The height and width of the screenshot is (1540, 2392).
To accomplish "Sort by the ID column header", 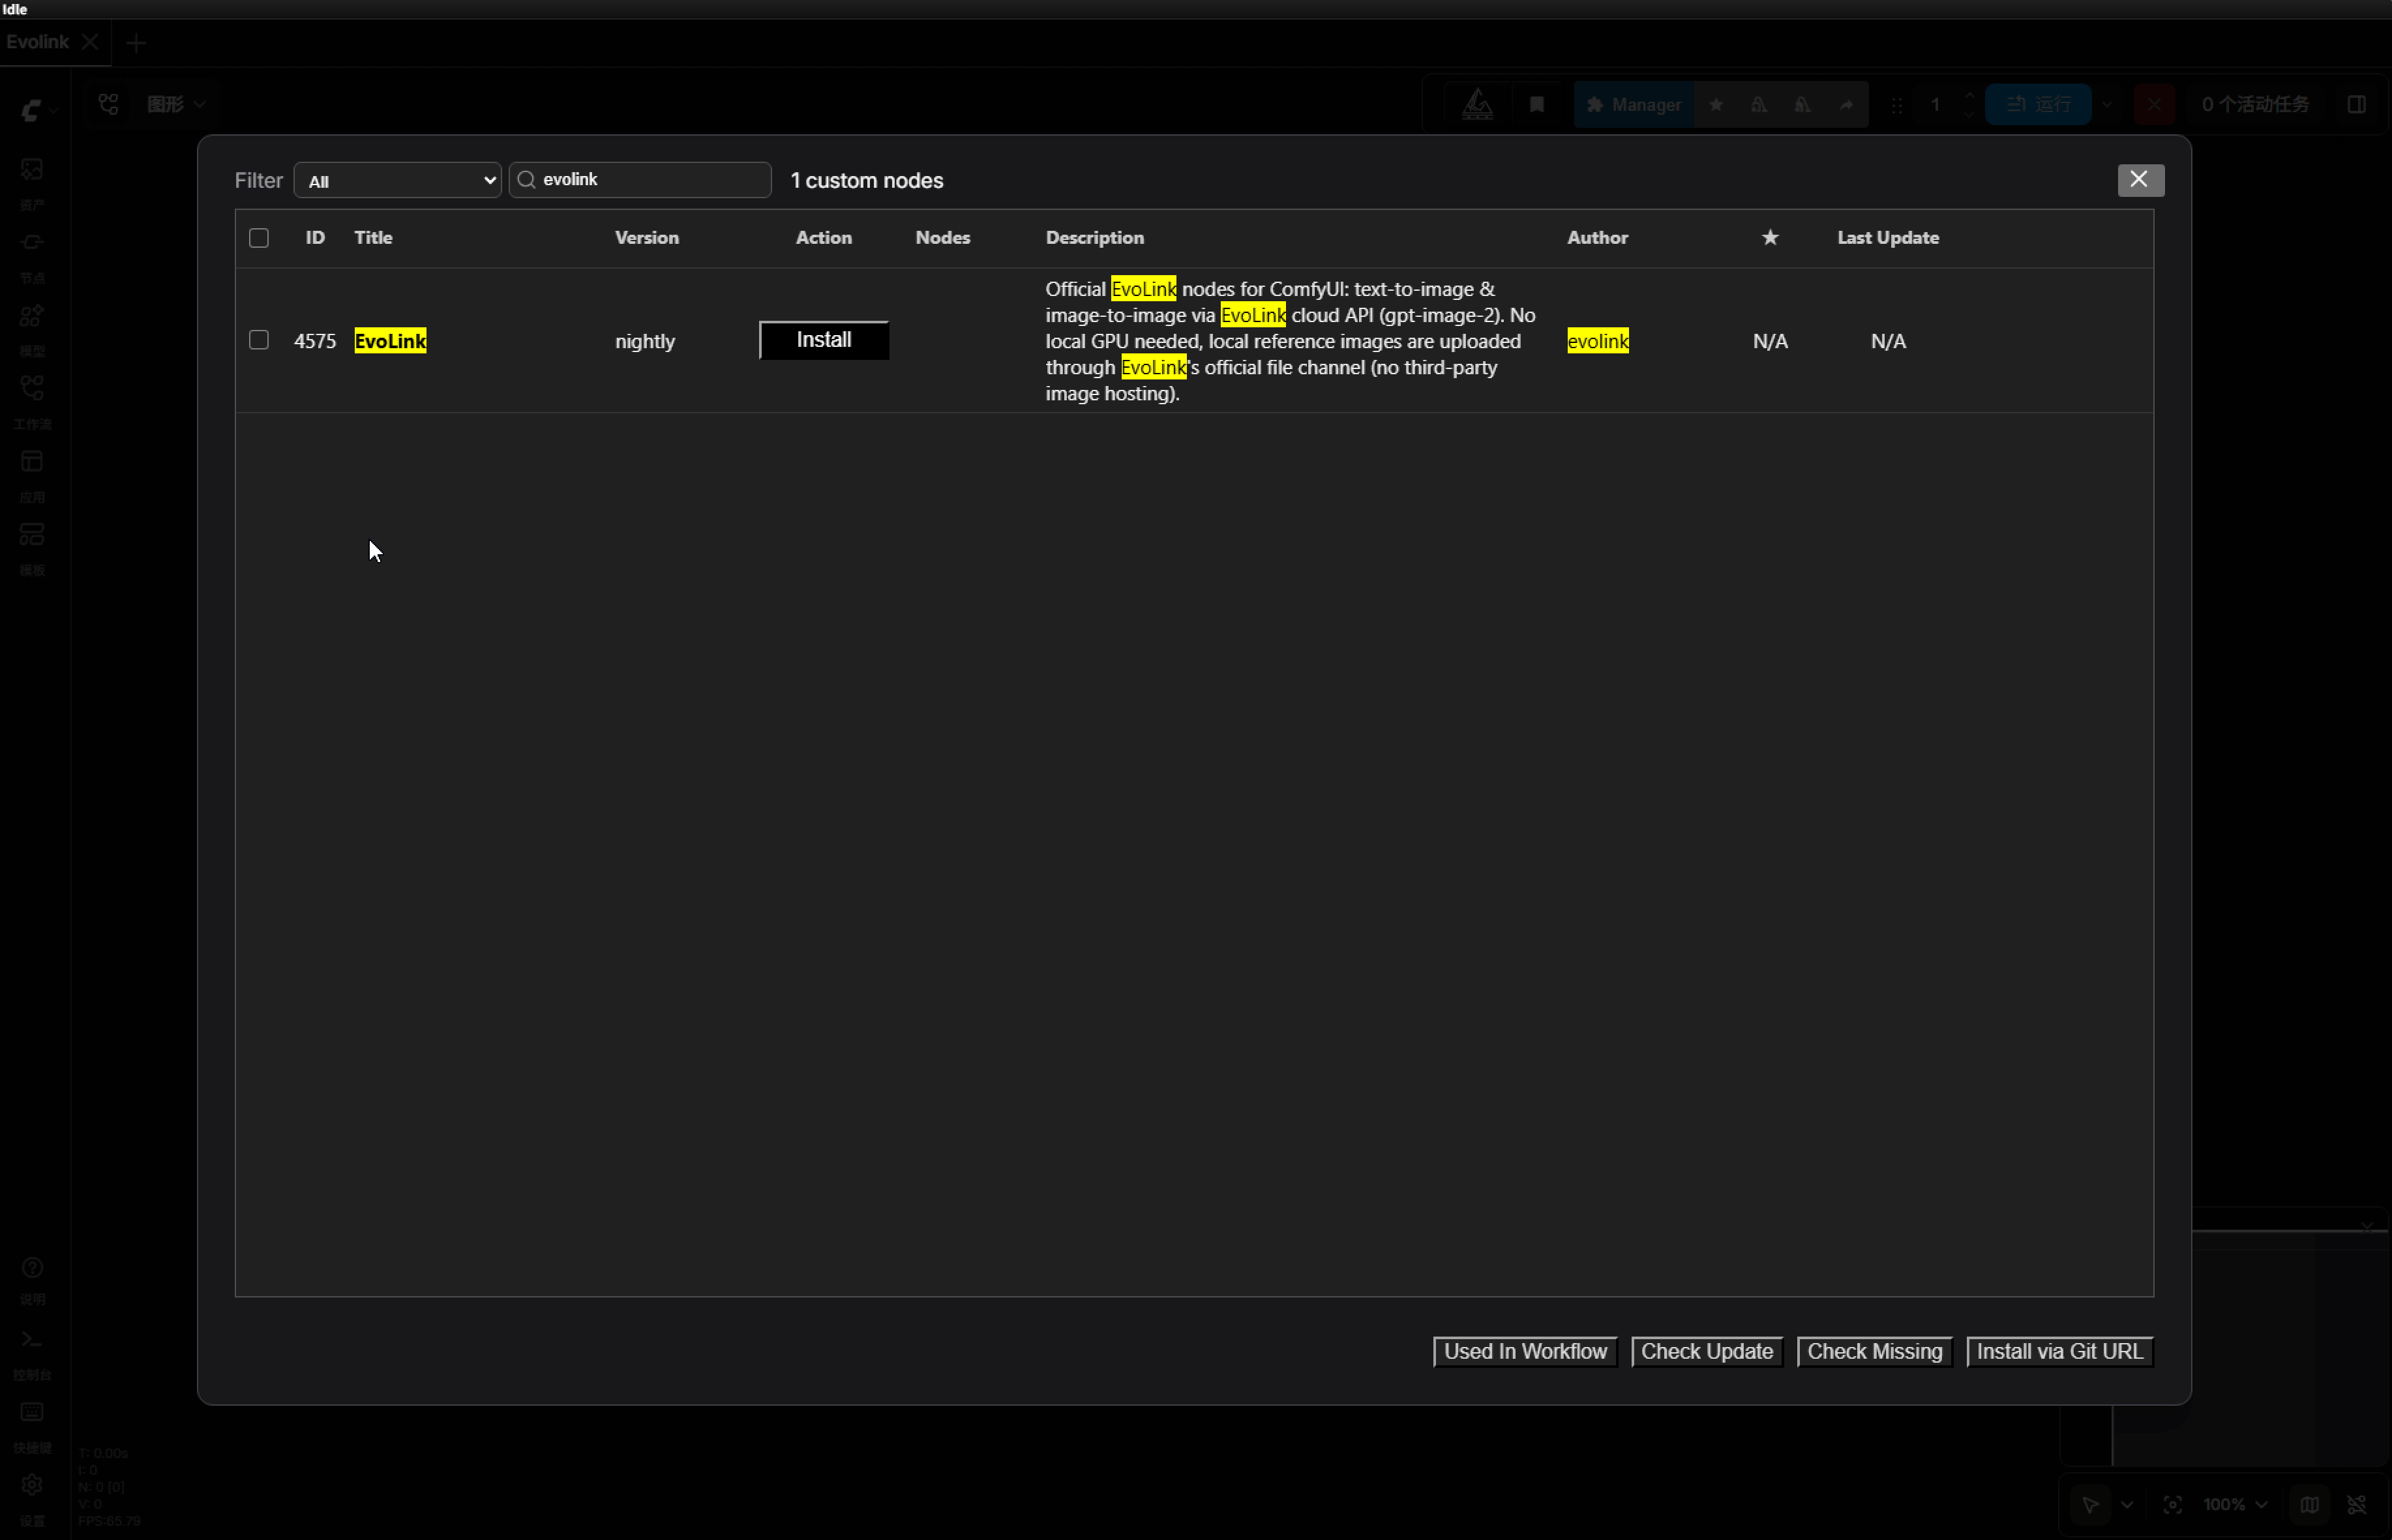I will tap(315, 238).
